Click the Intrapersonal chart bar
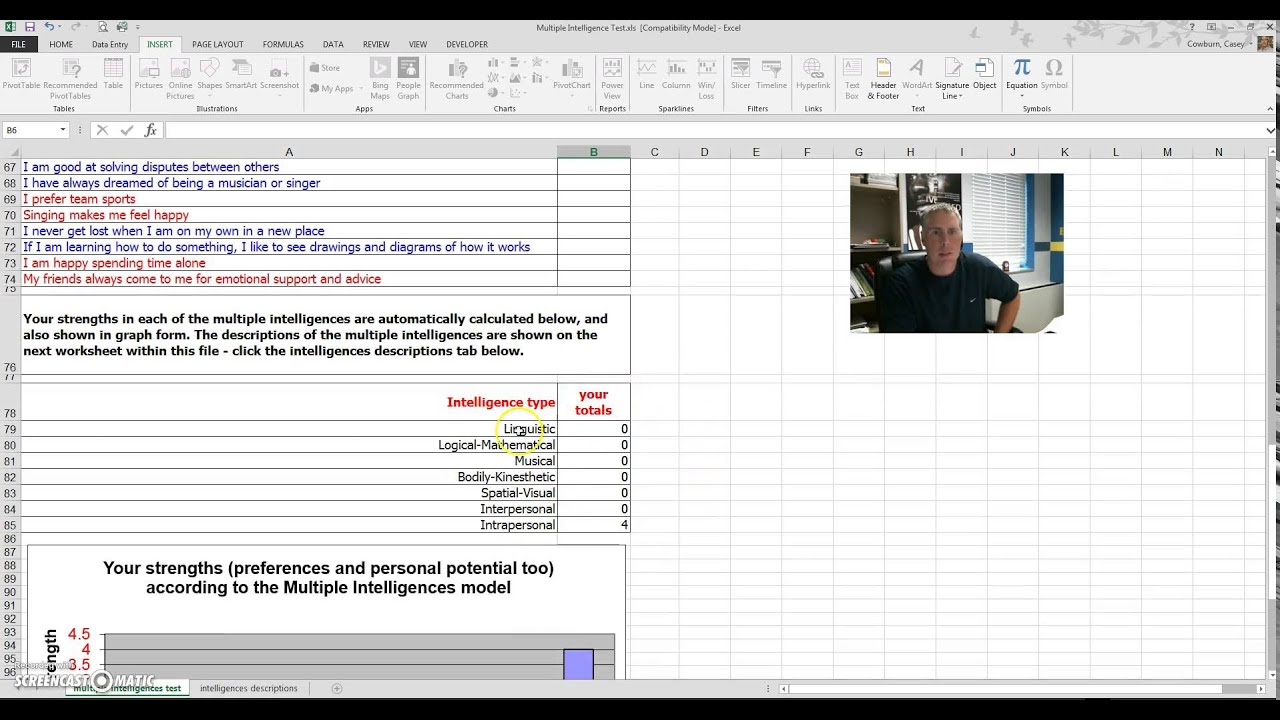1280x720 pixels. click(578, 664)
